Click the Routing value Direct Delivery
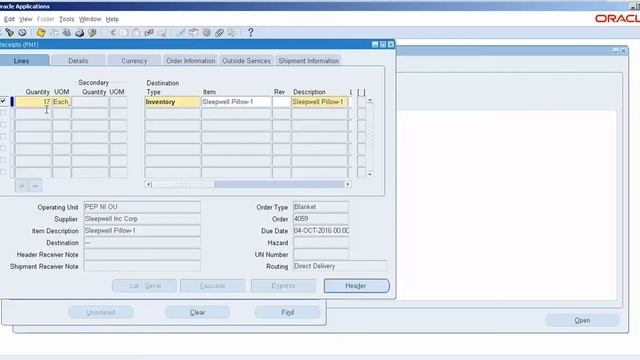Screen dimensions: 640x360 pyautogui.click(x=340, y=266)
